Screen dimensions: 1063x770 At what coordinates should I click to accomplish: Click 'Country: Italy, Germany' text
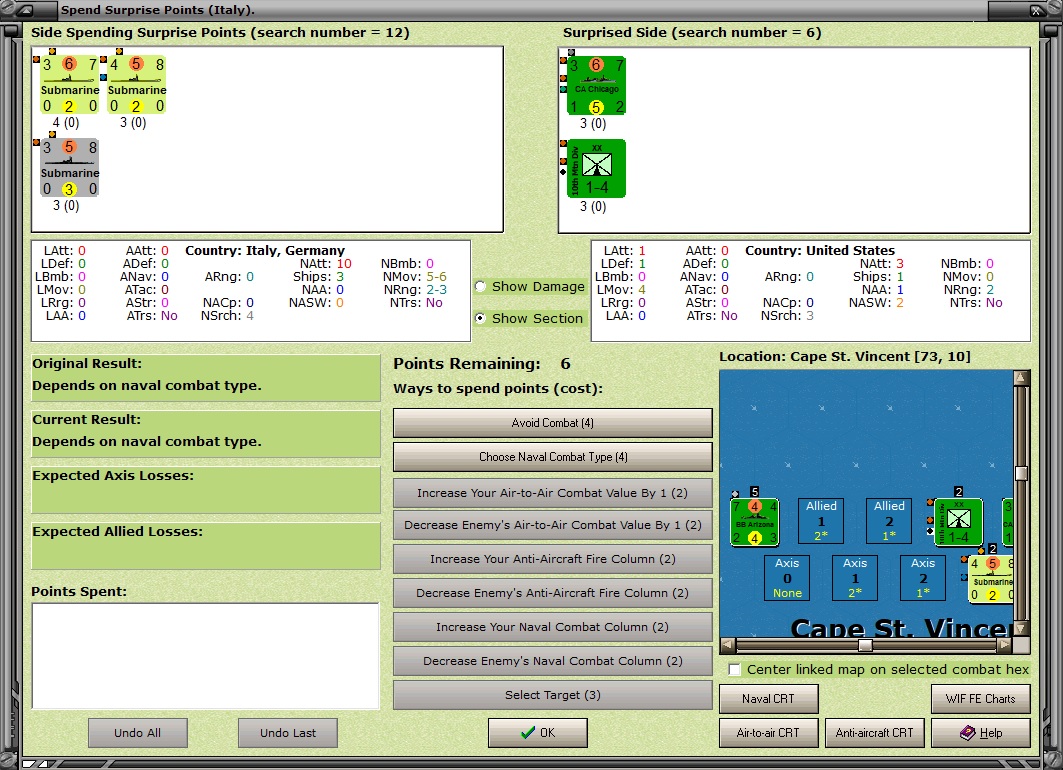click(265, 250)
